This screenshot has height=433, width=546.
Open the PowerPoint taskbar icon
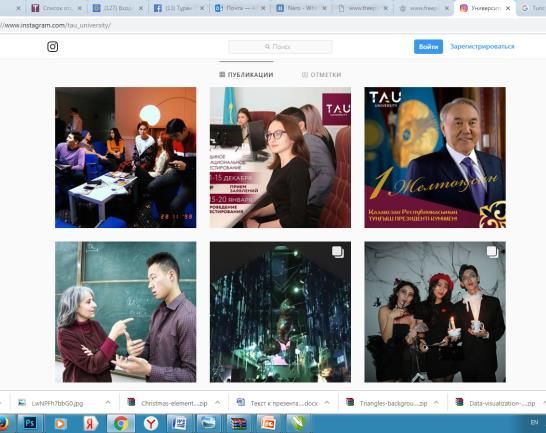point(269,423)
